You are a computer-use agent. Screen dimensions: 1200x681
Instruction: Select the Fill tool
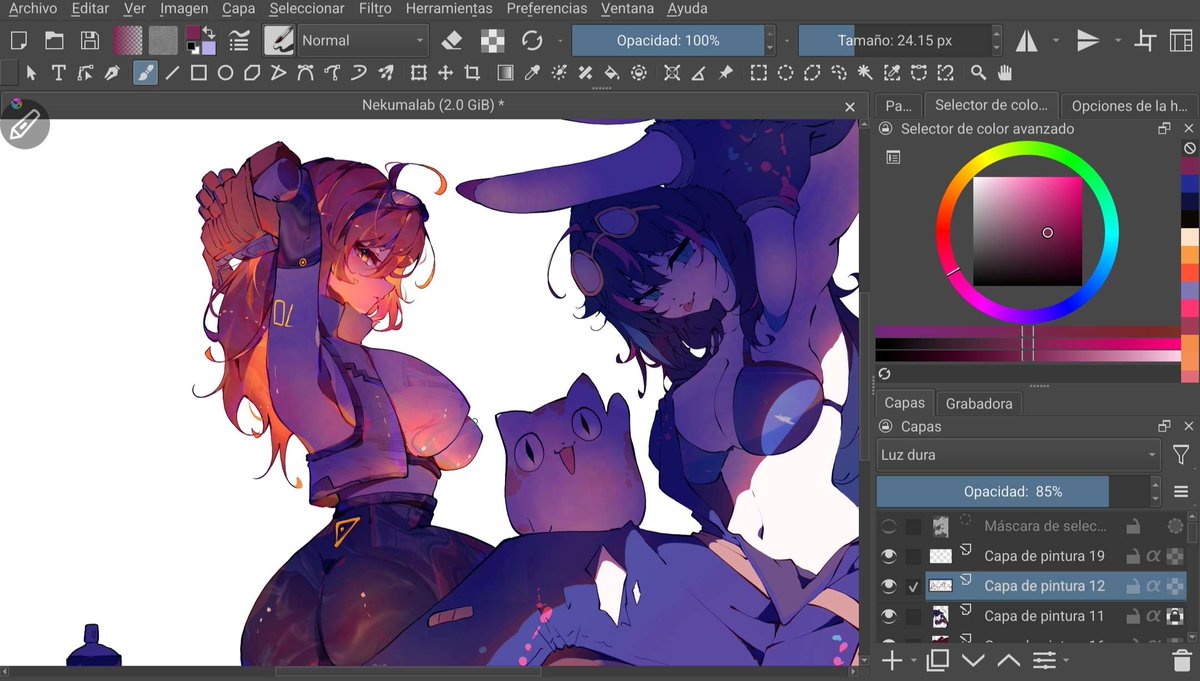[609, 72]
